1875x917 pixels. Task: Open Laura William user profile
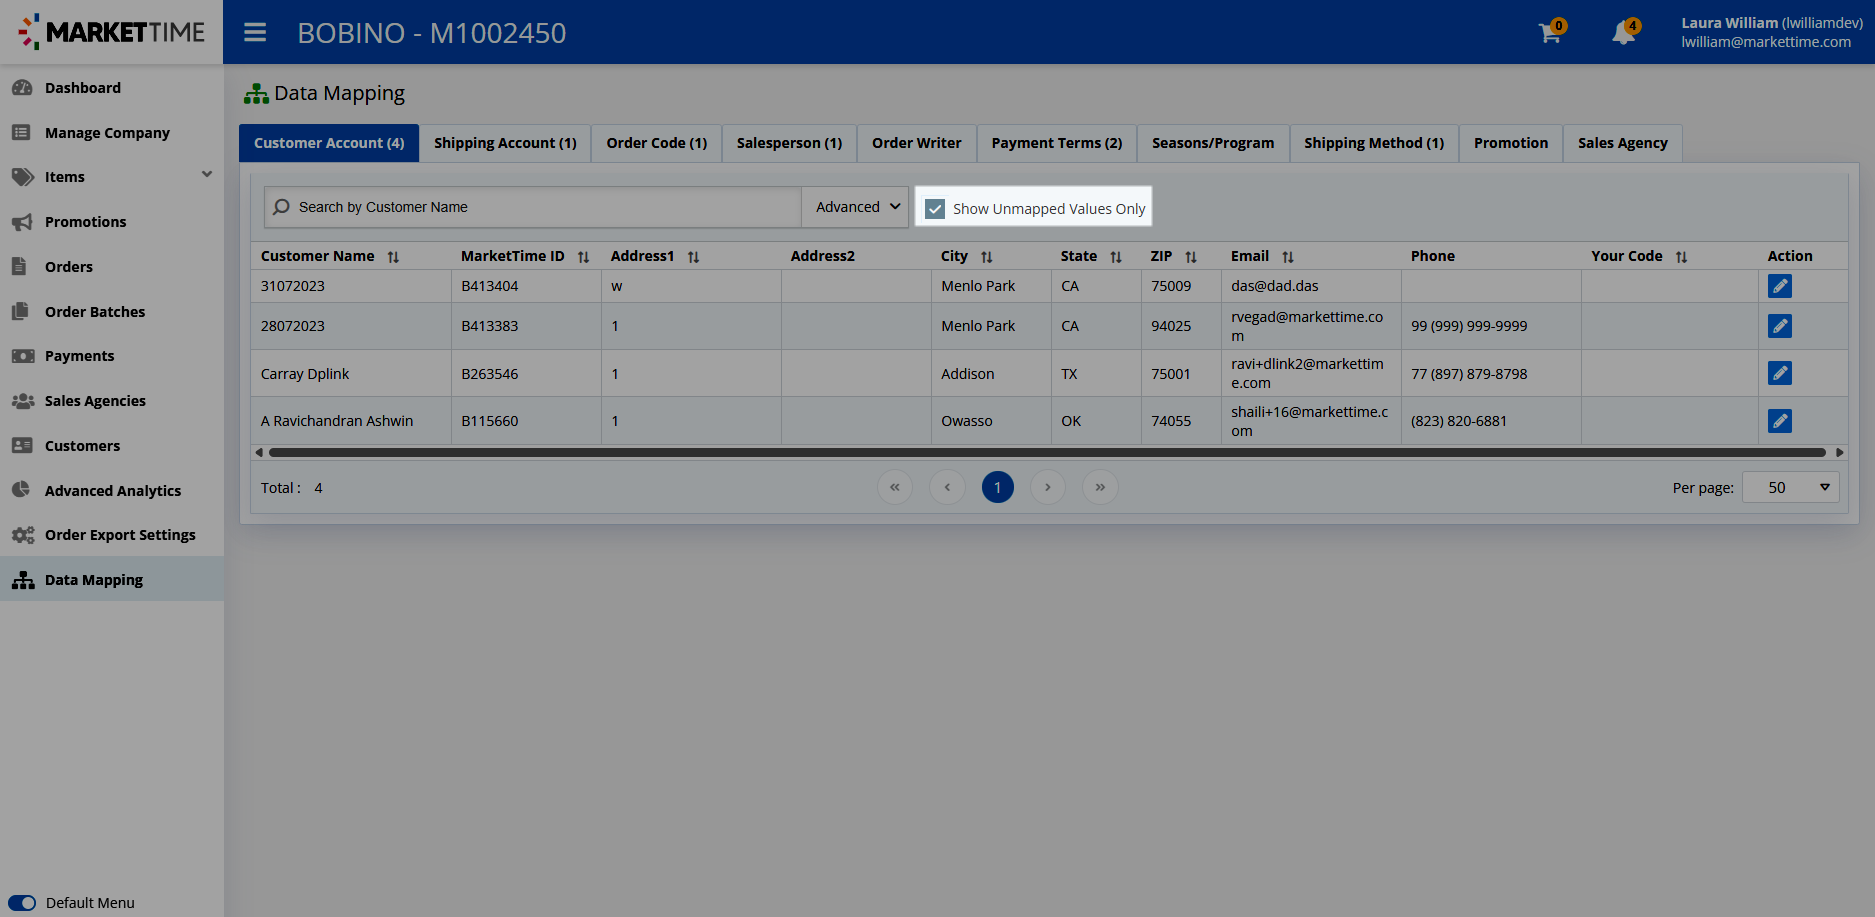(x=1772, y=32)
